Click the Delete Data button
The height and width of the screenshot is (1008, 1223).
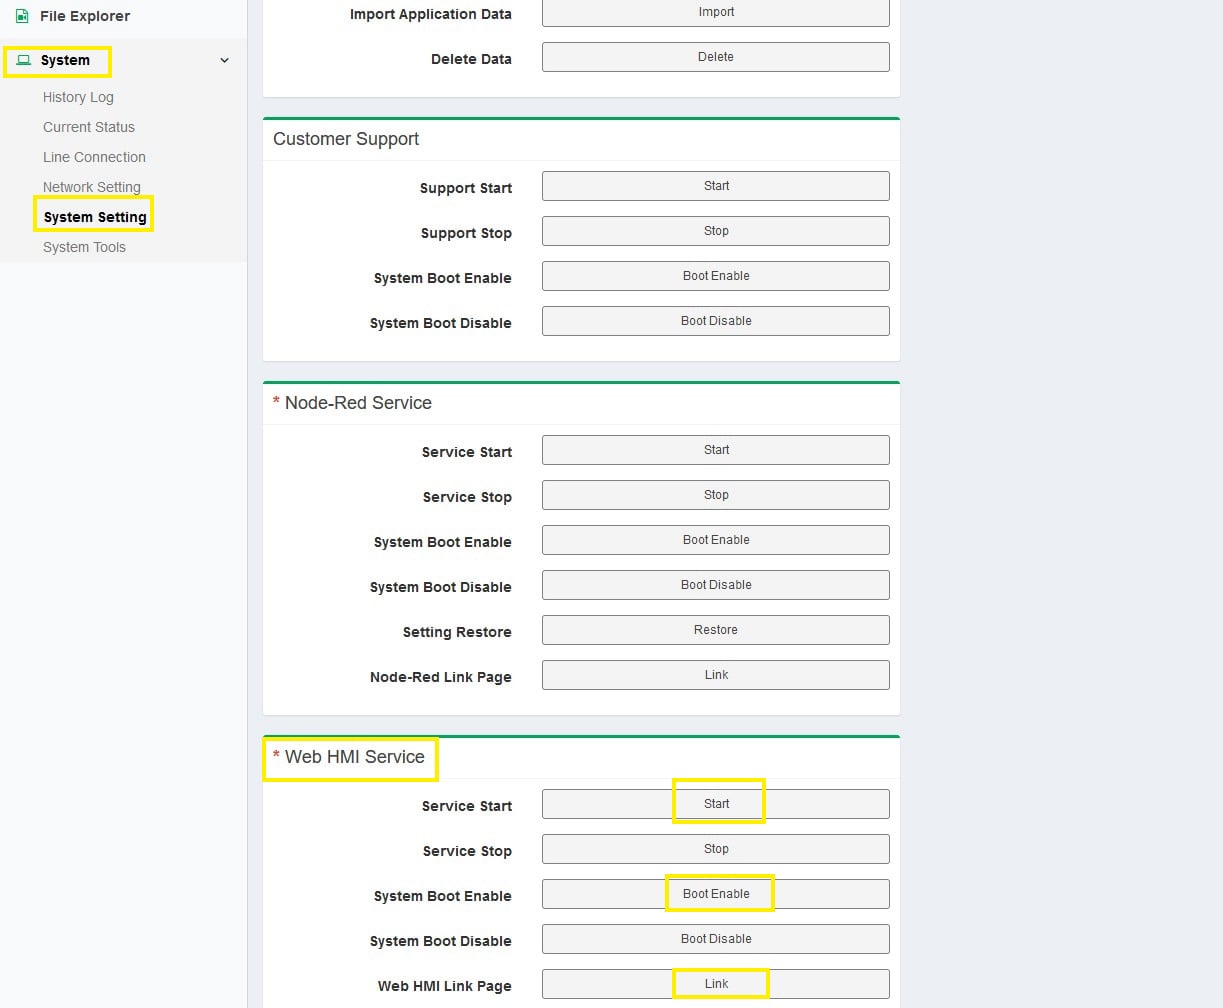715,57
